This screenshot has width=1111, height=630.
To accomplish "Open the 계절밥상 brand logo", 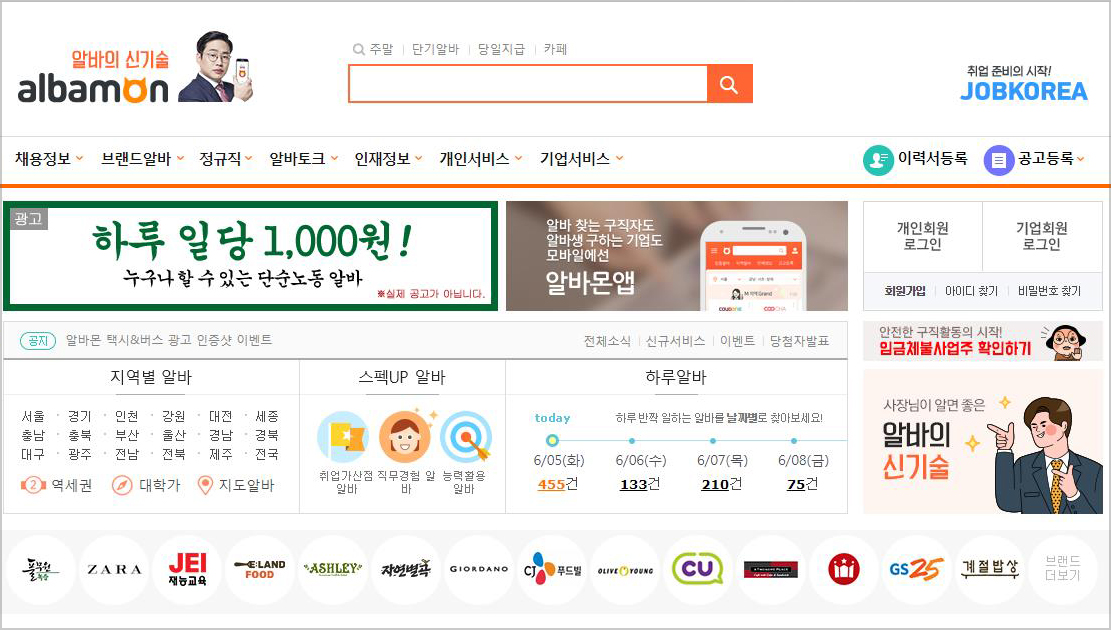I will click(x=990, y=570).
